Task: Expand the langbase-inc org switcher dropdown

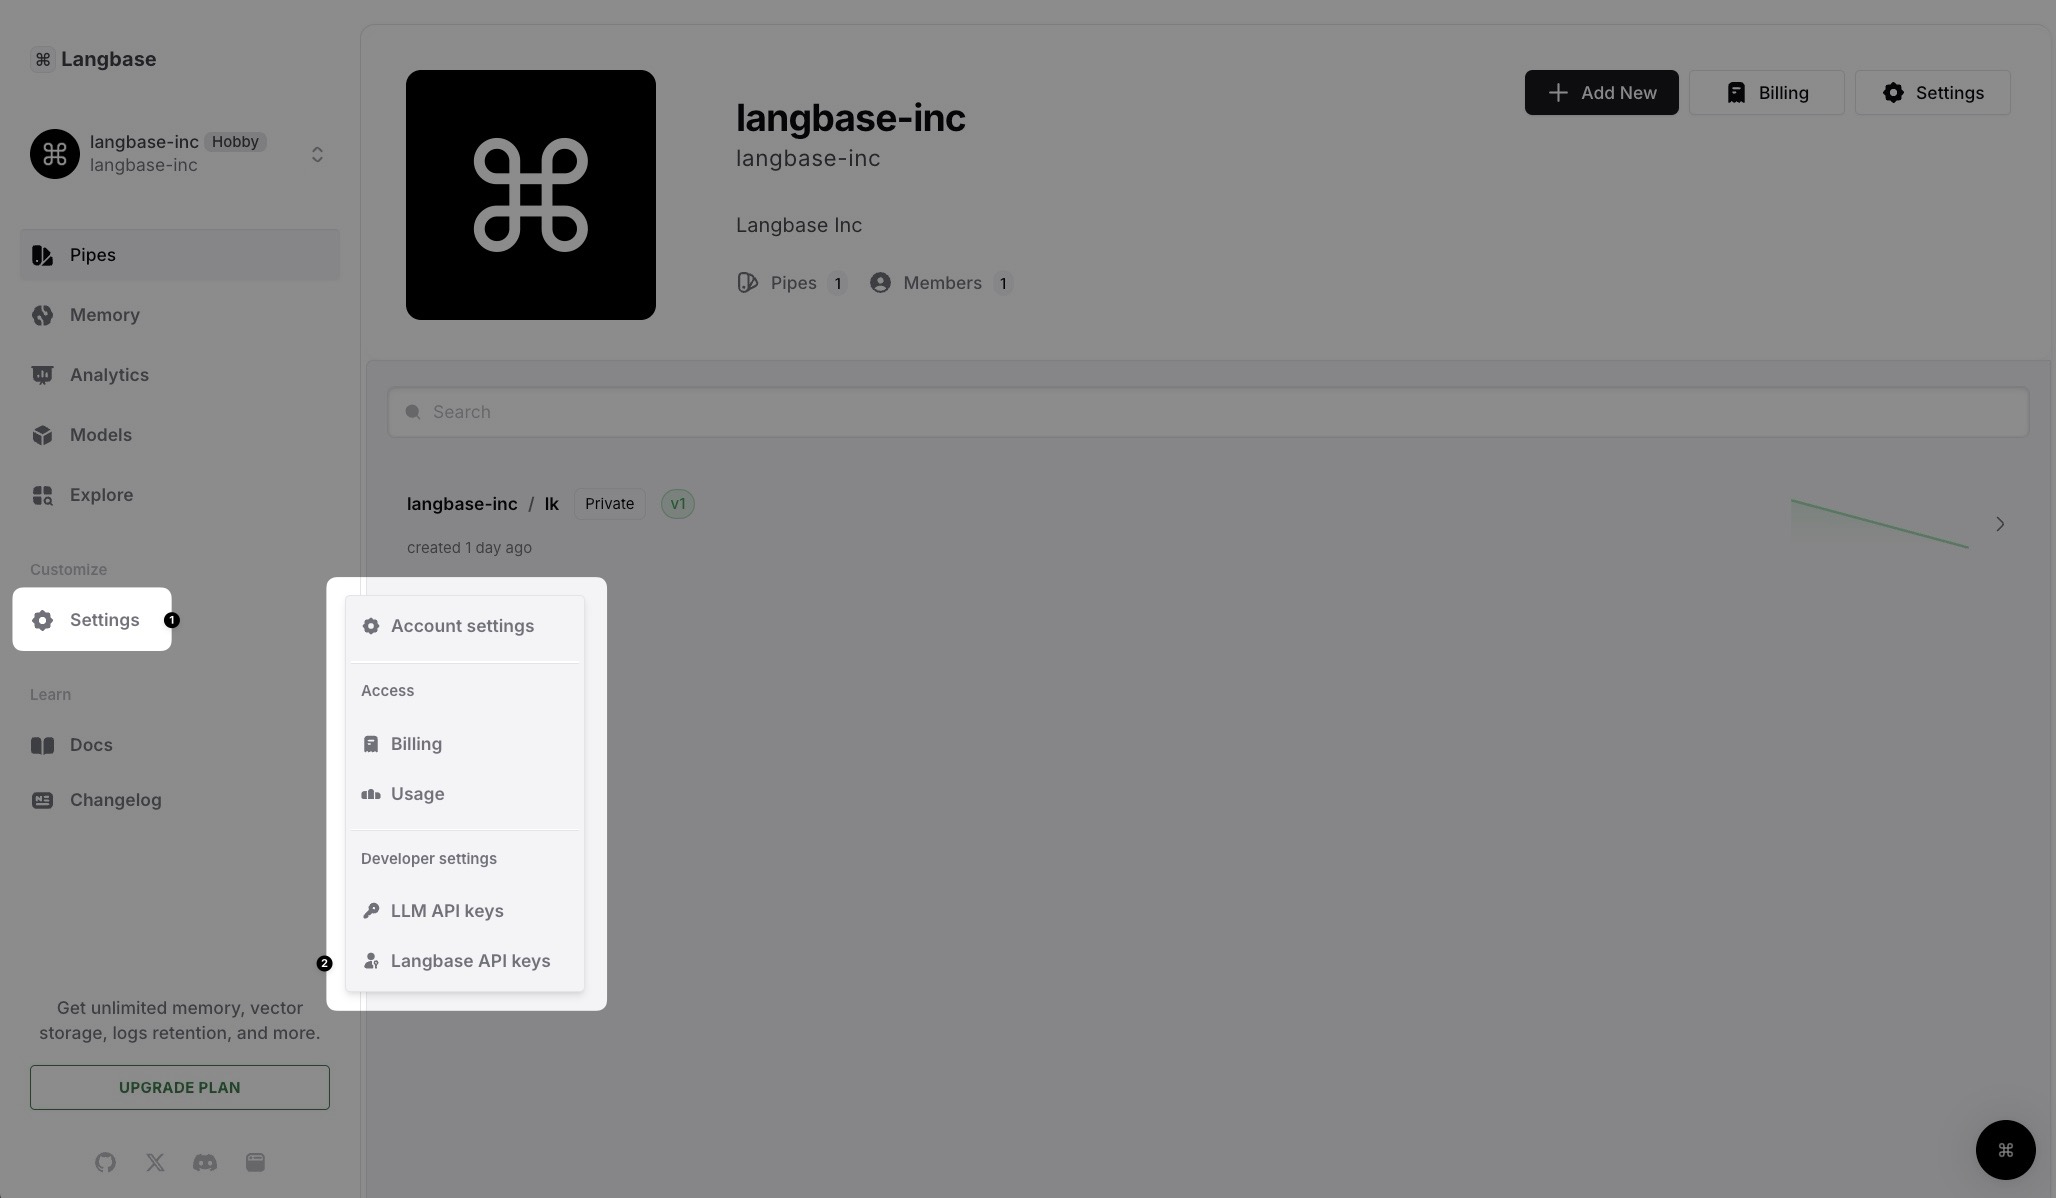Action: (x=317, y=153)
